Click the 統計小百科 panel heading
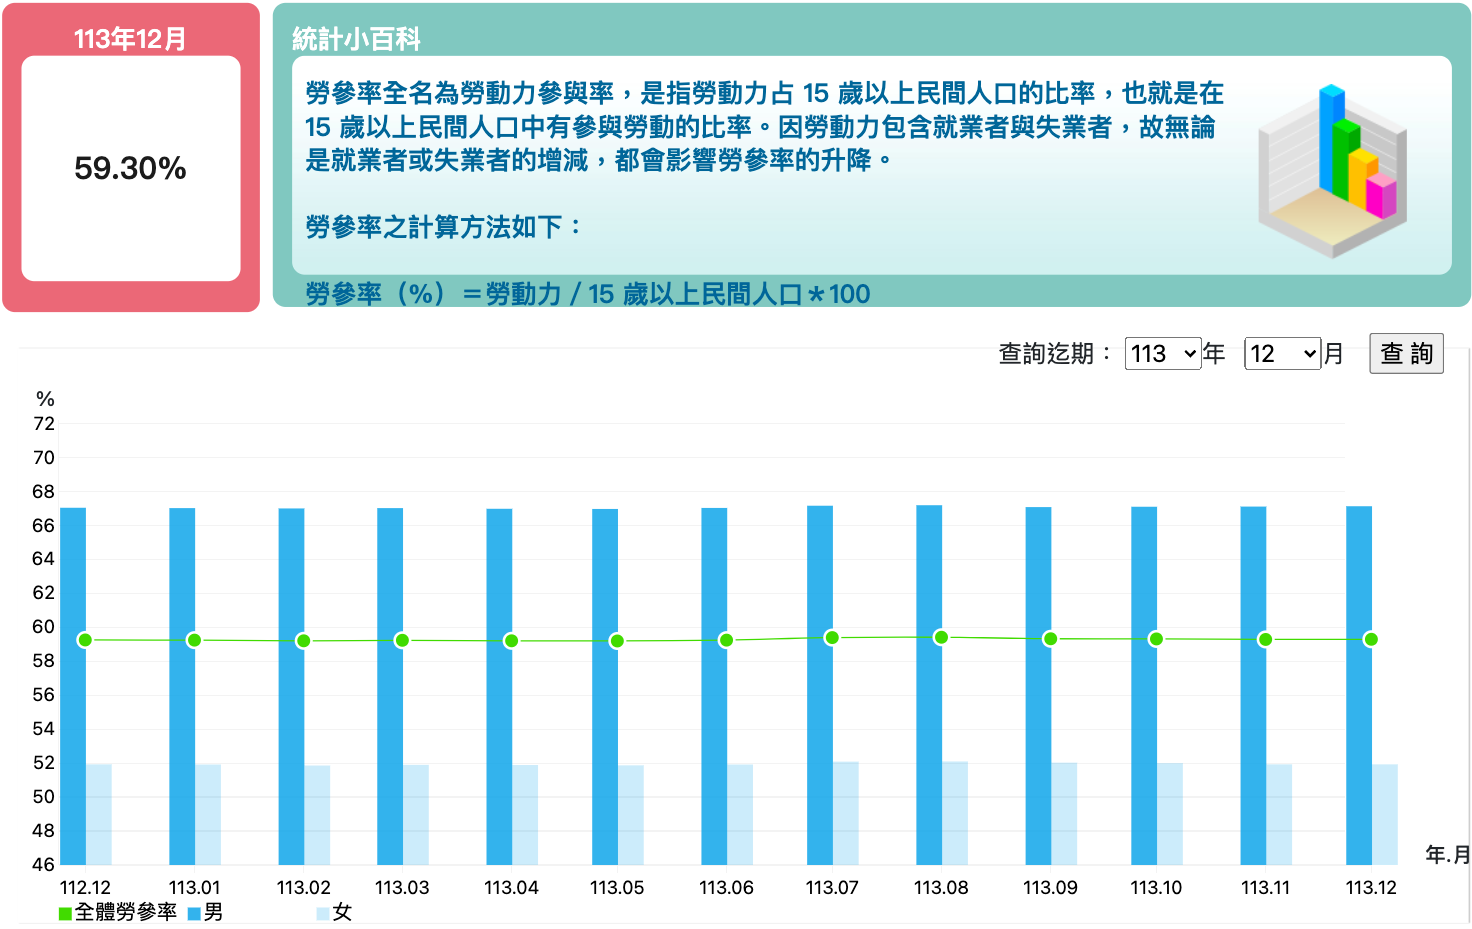Image resolution: width=1472 pixels, height=929 pixels. coord(356,39)
